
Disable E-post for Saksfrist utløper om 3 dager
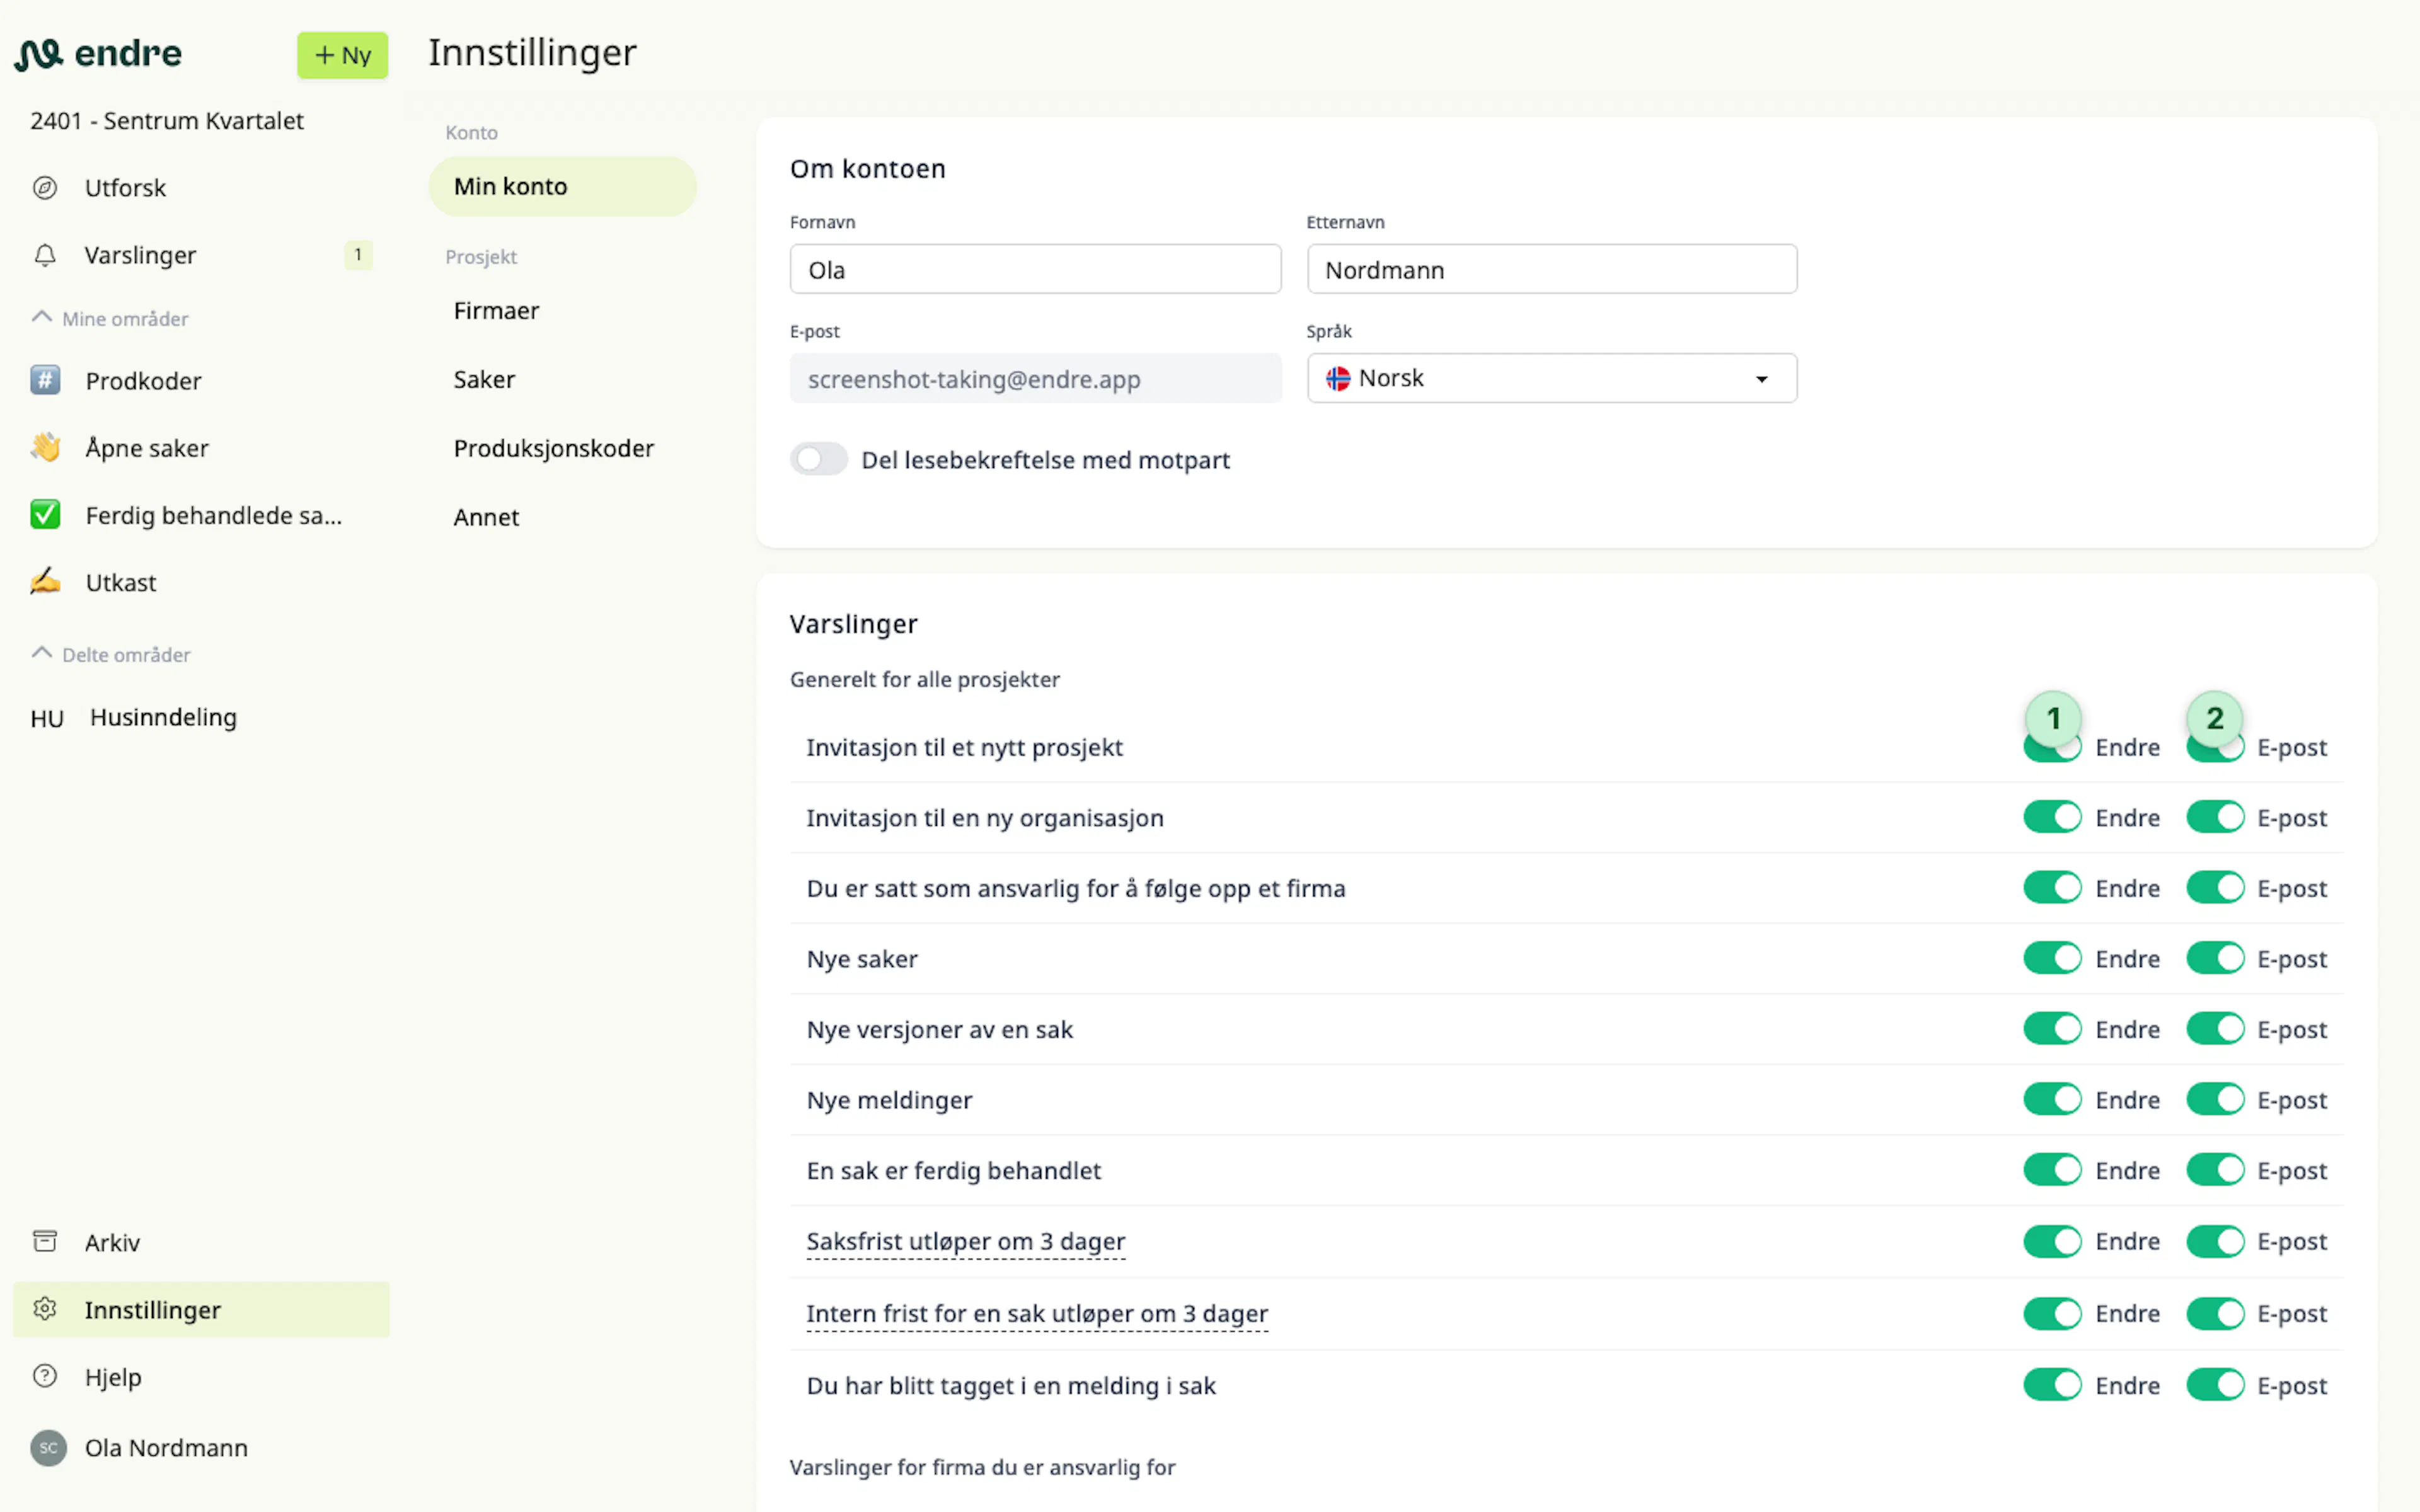[x=2215, y=1241]
